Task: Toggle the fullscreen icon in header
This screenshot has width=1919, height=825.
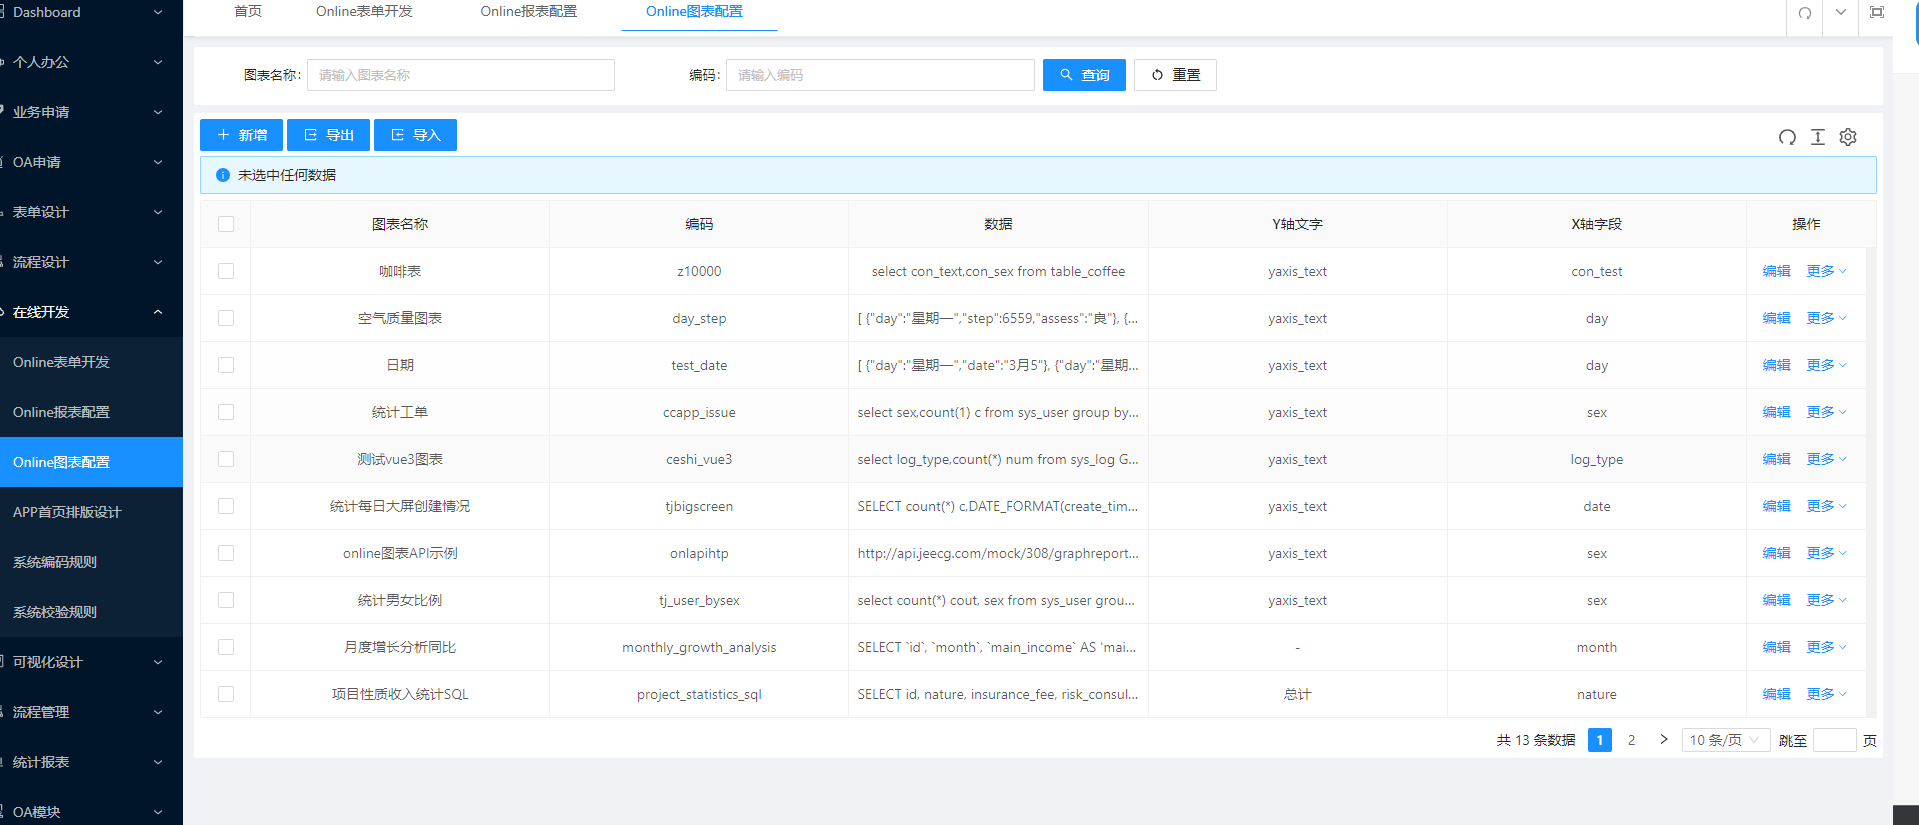Action: click(x=1877, y=13)
